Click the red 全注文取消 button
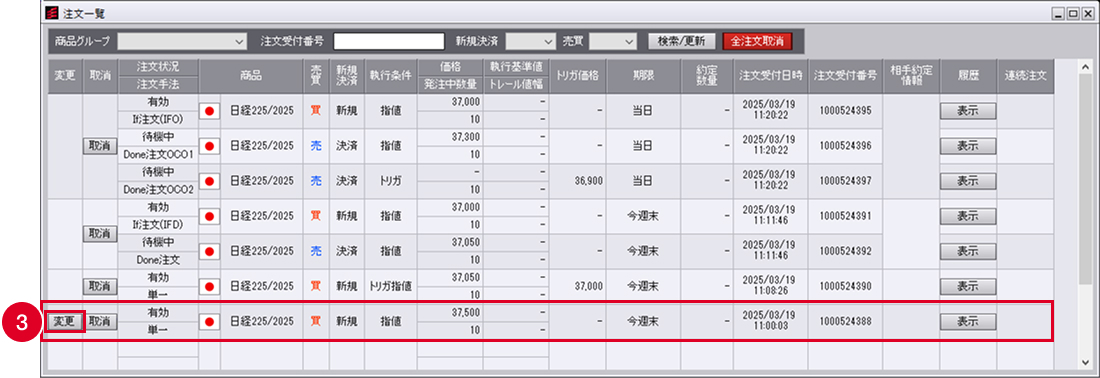 pos(757,41)
